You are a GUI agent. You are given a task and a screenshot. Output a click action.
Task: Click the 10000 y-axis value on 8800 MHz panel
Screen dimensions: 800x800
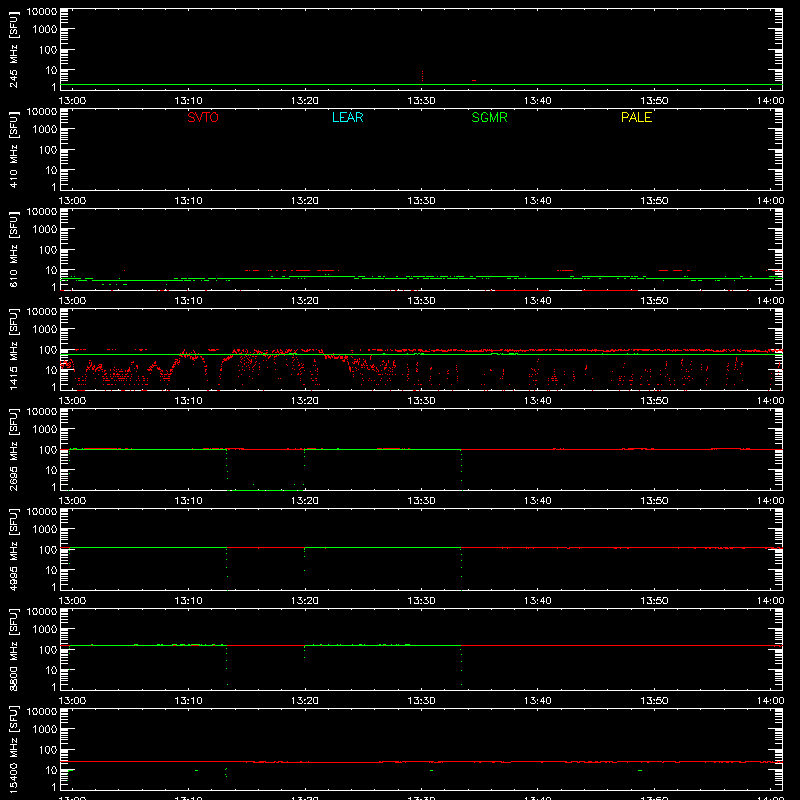[x=42, y=612]
